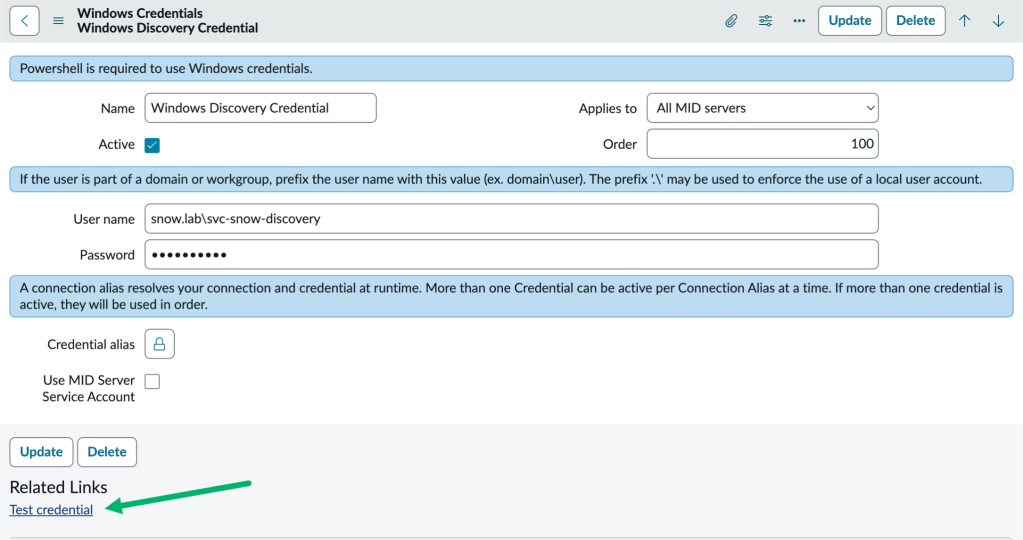This screenshot has height=540, width=1023.
Task: Click the domain prefix info message
Action: coord(511,179)
